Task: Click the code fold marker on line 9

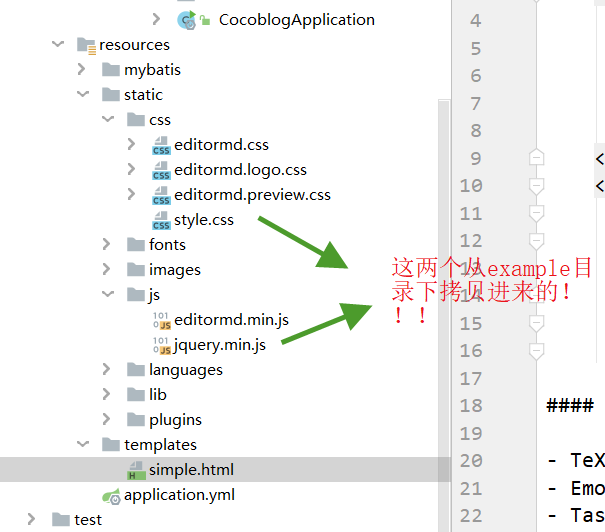Action: click(x=536, y=157)
